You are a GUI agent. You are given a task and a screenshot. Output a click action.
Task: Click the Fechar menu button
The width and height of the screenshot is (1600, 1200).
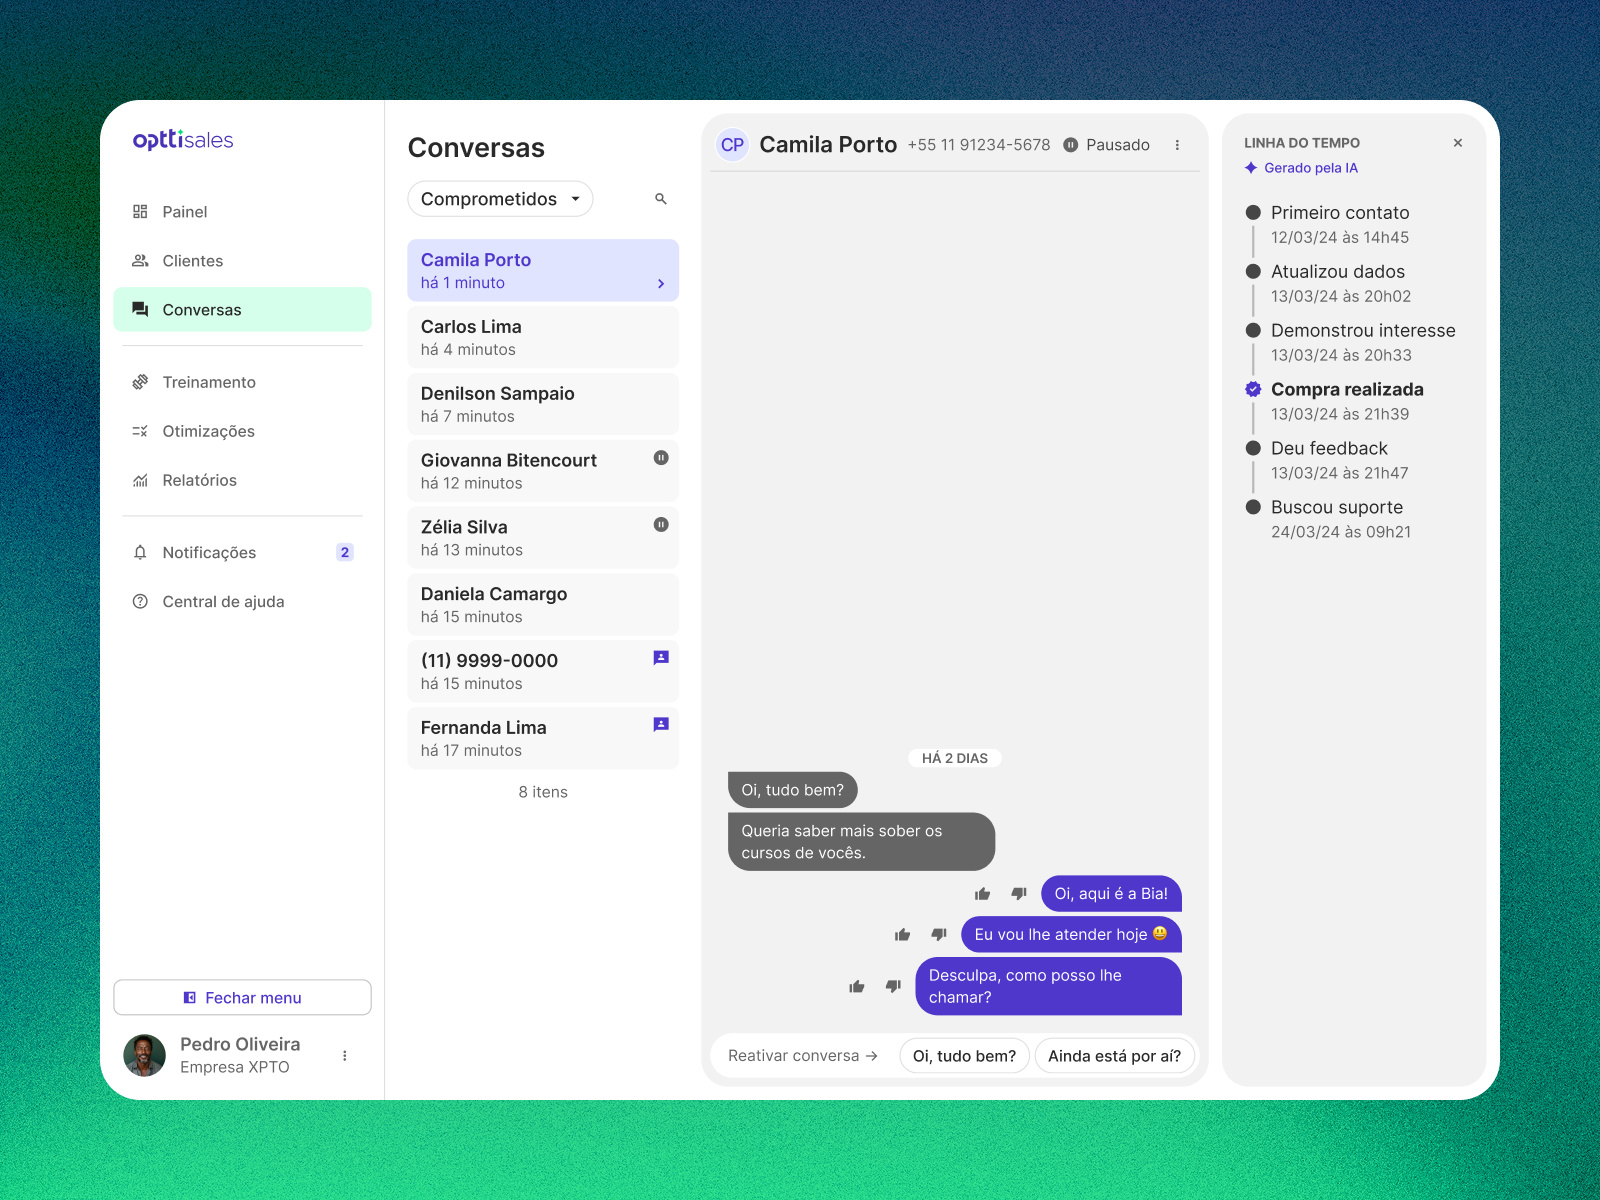coord(242,998)
